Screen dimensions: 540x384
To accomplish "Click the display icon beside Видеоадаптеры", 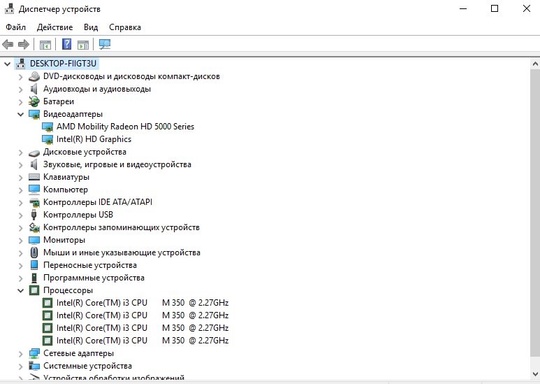I will point(34,114).
